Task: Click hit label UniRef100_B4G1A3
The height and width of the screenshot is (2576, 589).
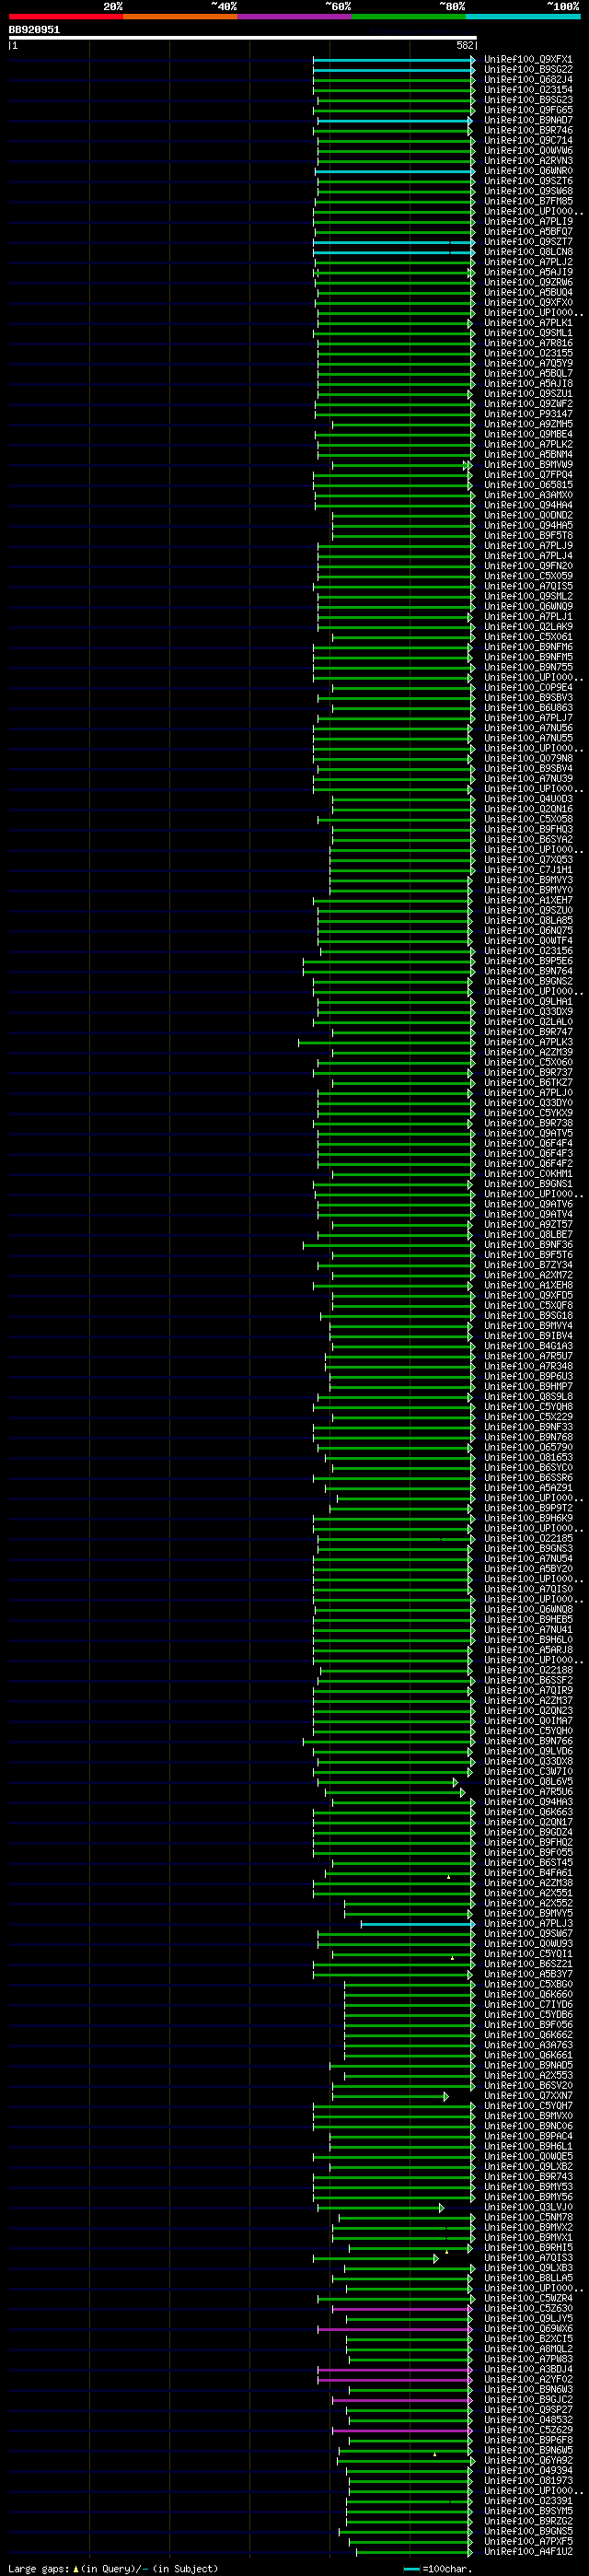Action: [x=528, y=1346]
